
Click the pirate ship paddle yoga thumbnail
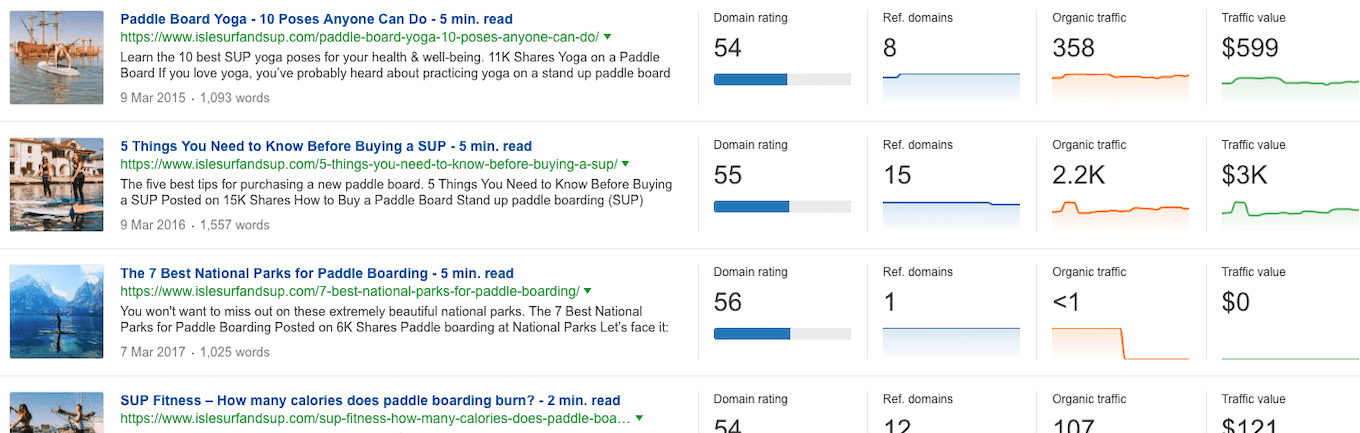point(57,57)
